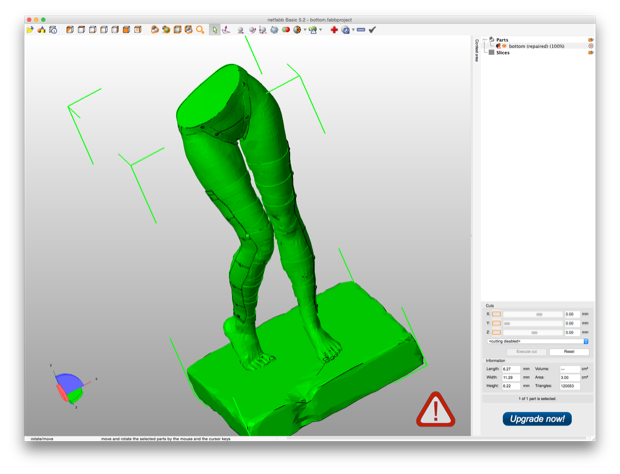The height and width of the screenshot is (474, 620).
Task: Toggle the Y cut plane button
Action: [x=496, y=323]
